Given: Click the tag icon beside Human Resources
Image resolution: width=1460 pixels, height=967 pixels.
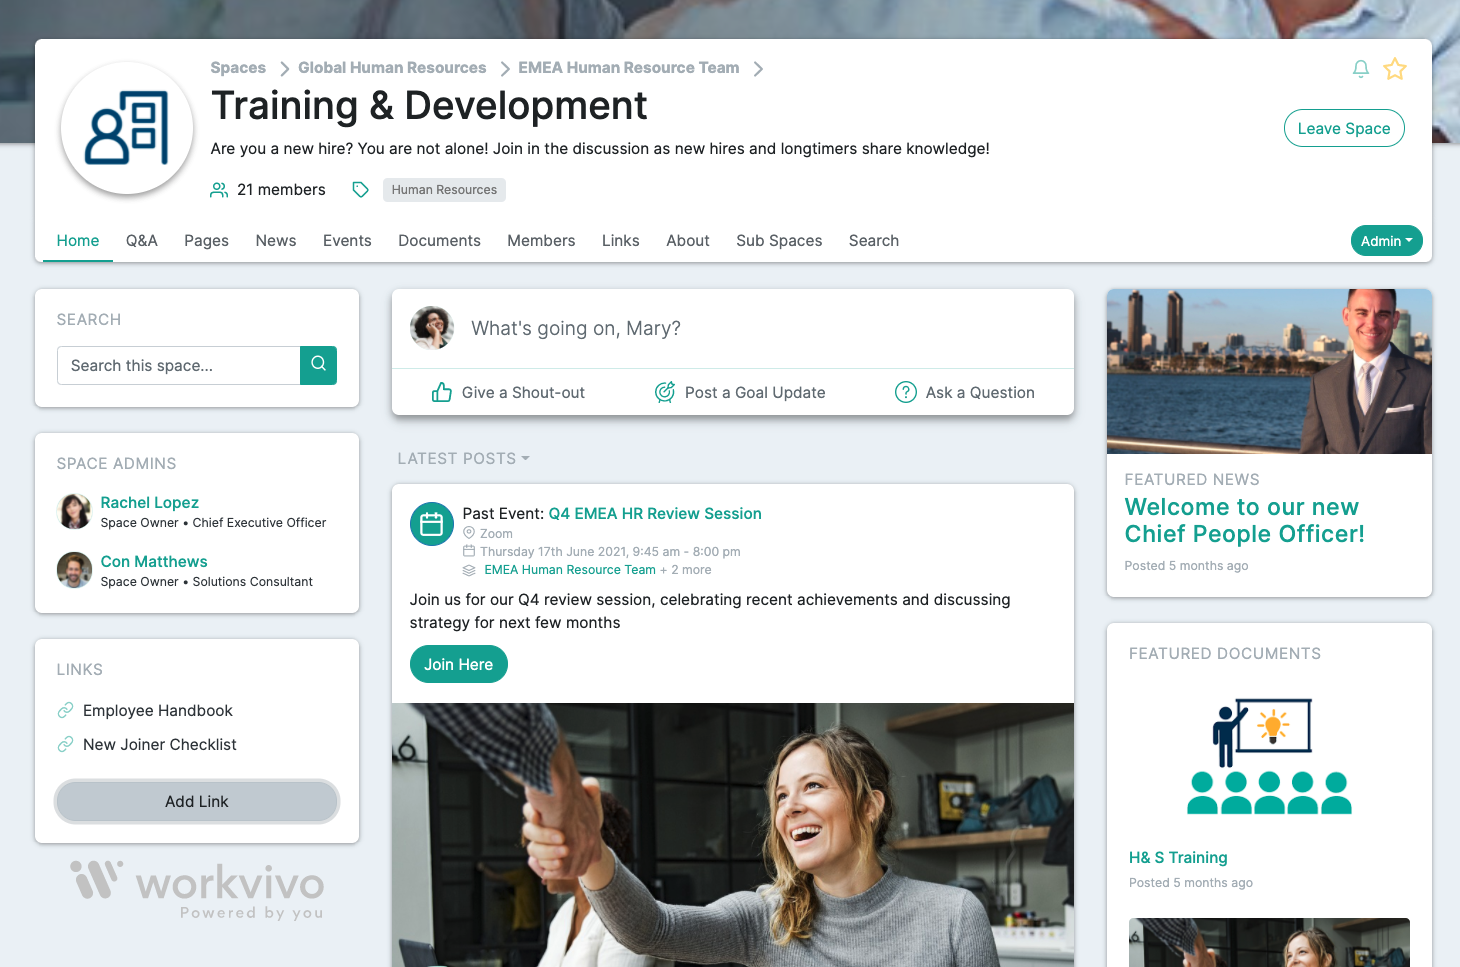Looking at the screenshot, I should [x=361, y=190].
